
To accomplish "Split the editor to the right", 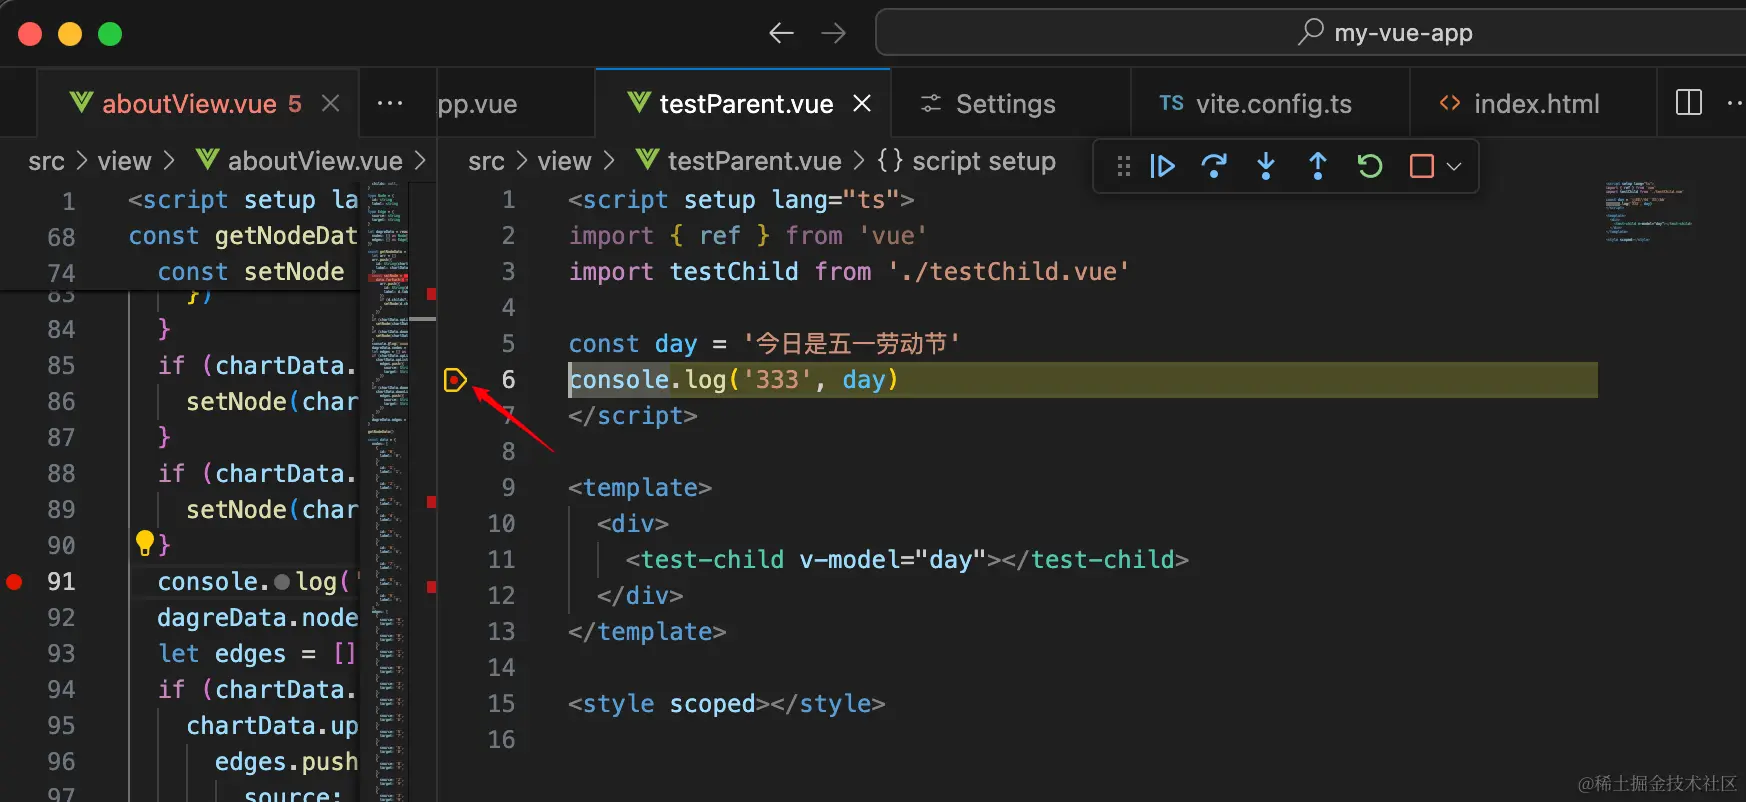I will [x=1689, y=103].
